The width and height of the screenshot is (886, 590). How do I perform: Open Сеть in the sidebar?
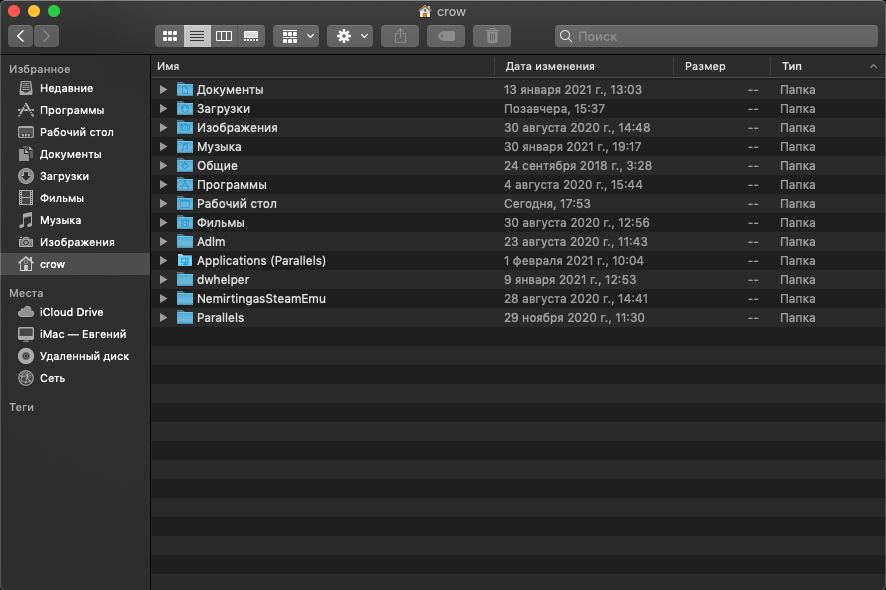click(x=75, y=378)
